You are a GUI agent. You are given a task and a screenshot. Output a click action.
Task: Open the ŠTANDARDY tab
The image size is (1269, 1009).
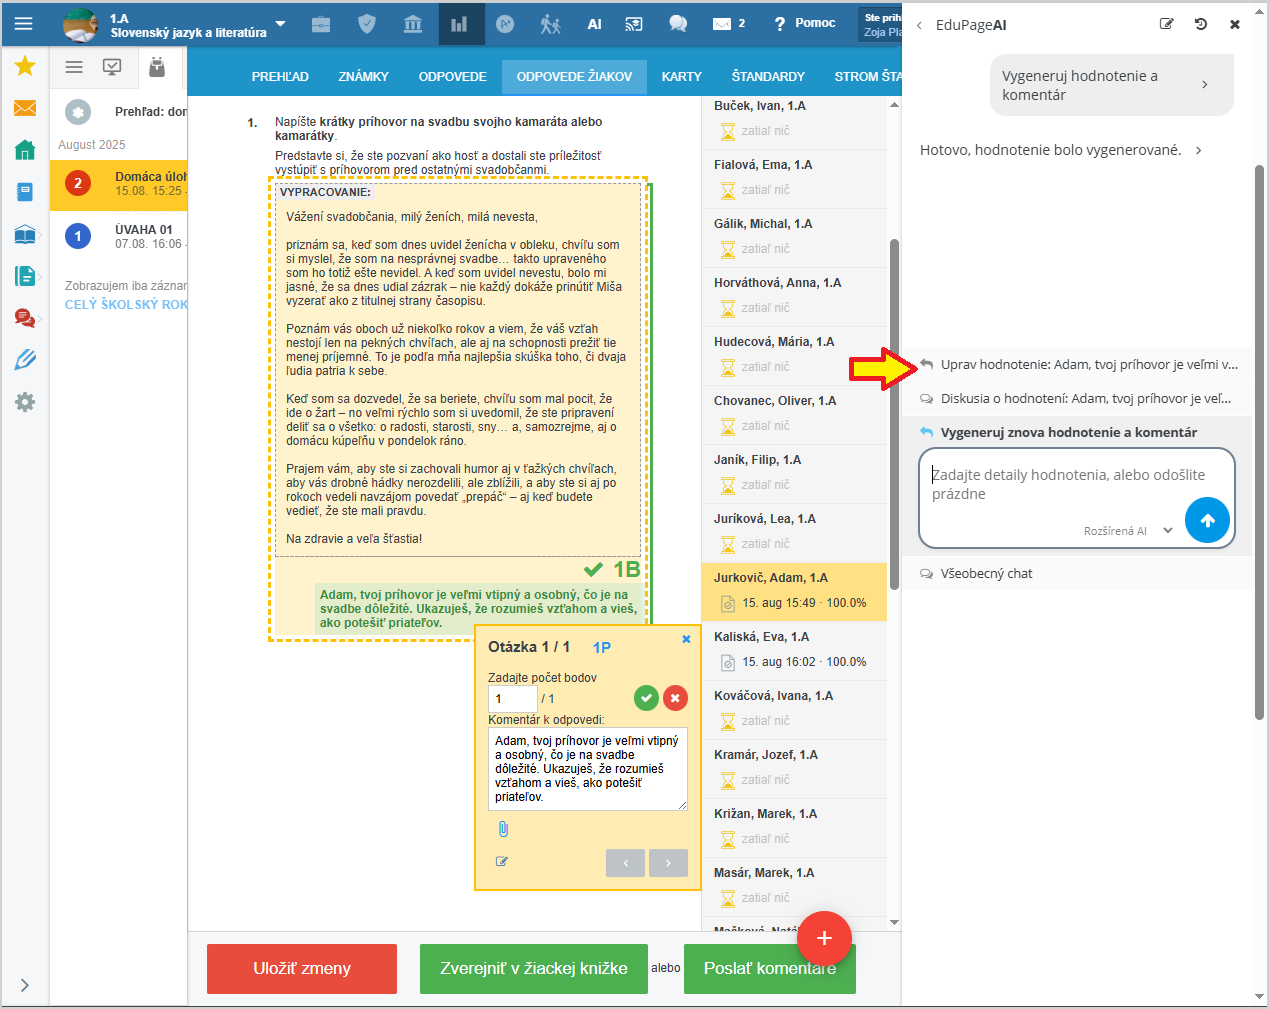[767, 76]
